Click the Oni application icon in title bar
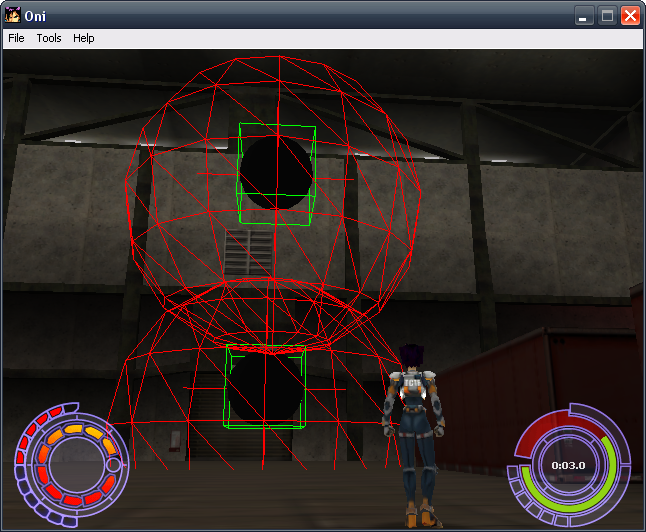This screenshot has height=532, width=646. tap(13, 15)
